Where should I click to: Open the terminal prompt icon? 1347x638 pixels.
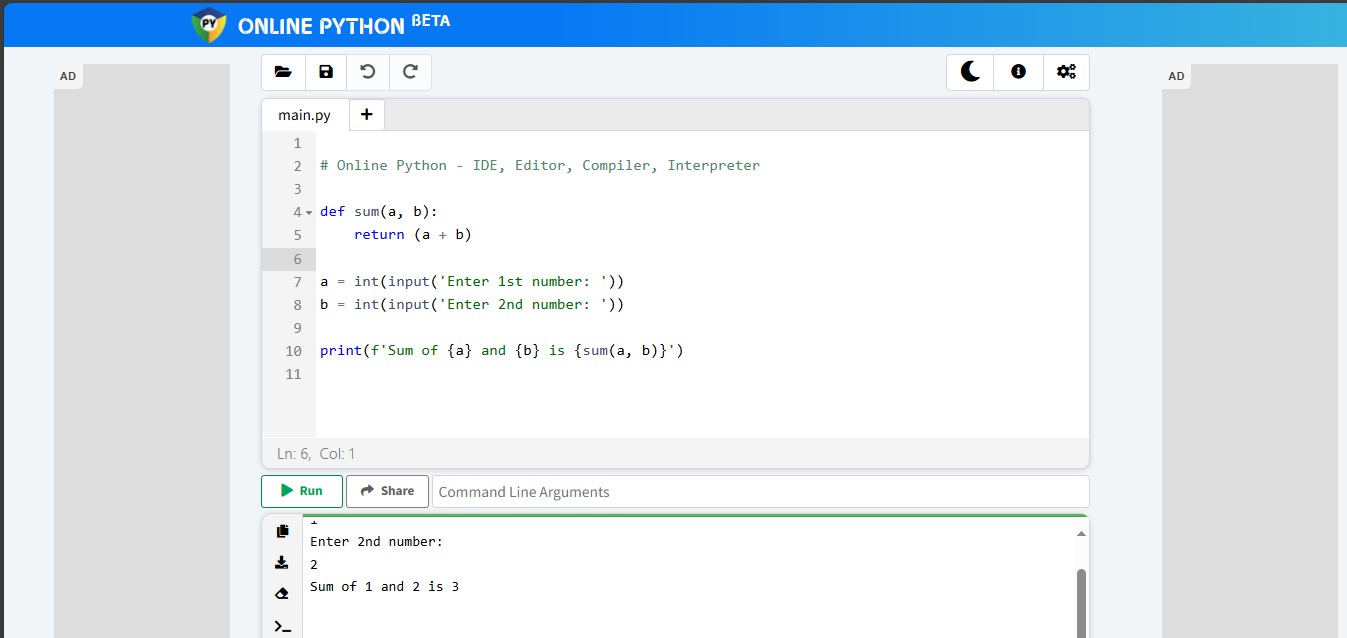pyautogui.click(x=282, y=627)
